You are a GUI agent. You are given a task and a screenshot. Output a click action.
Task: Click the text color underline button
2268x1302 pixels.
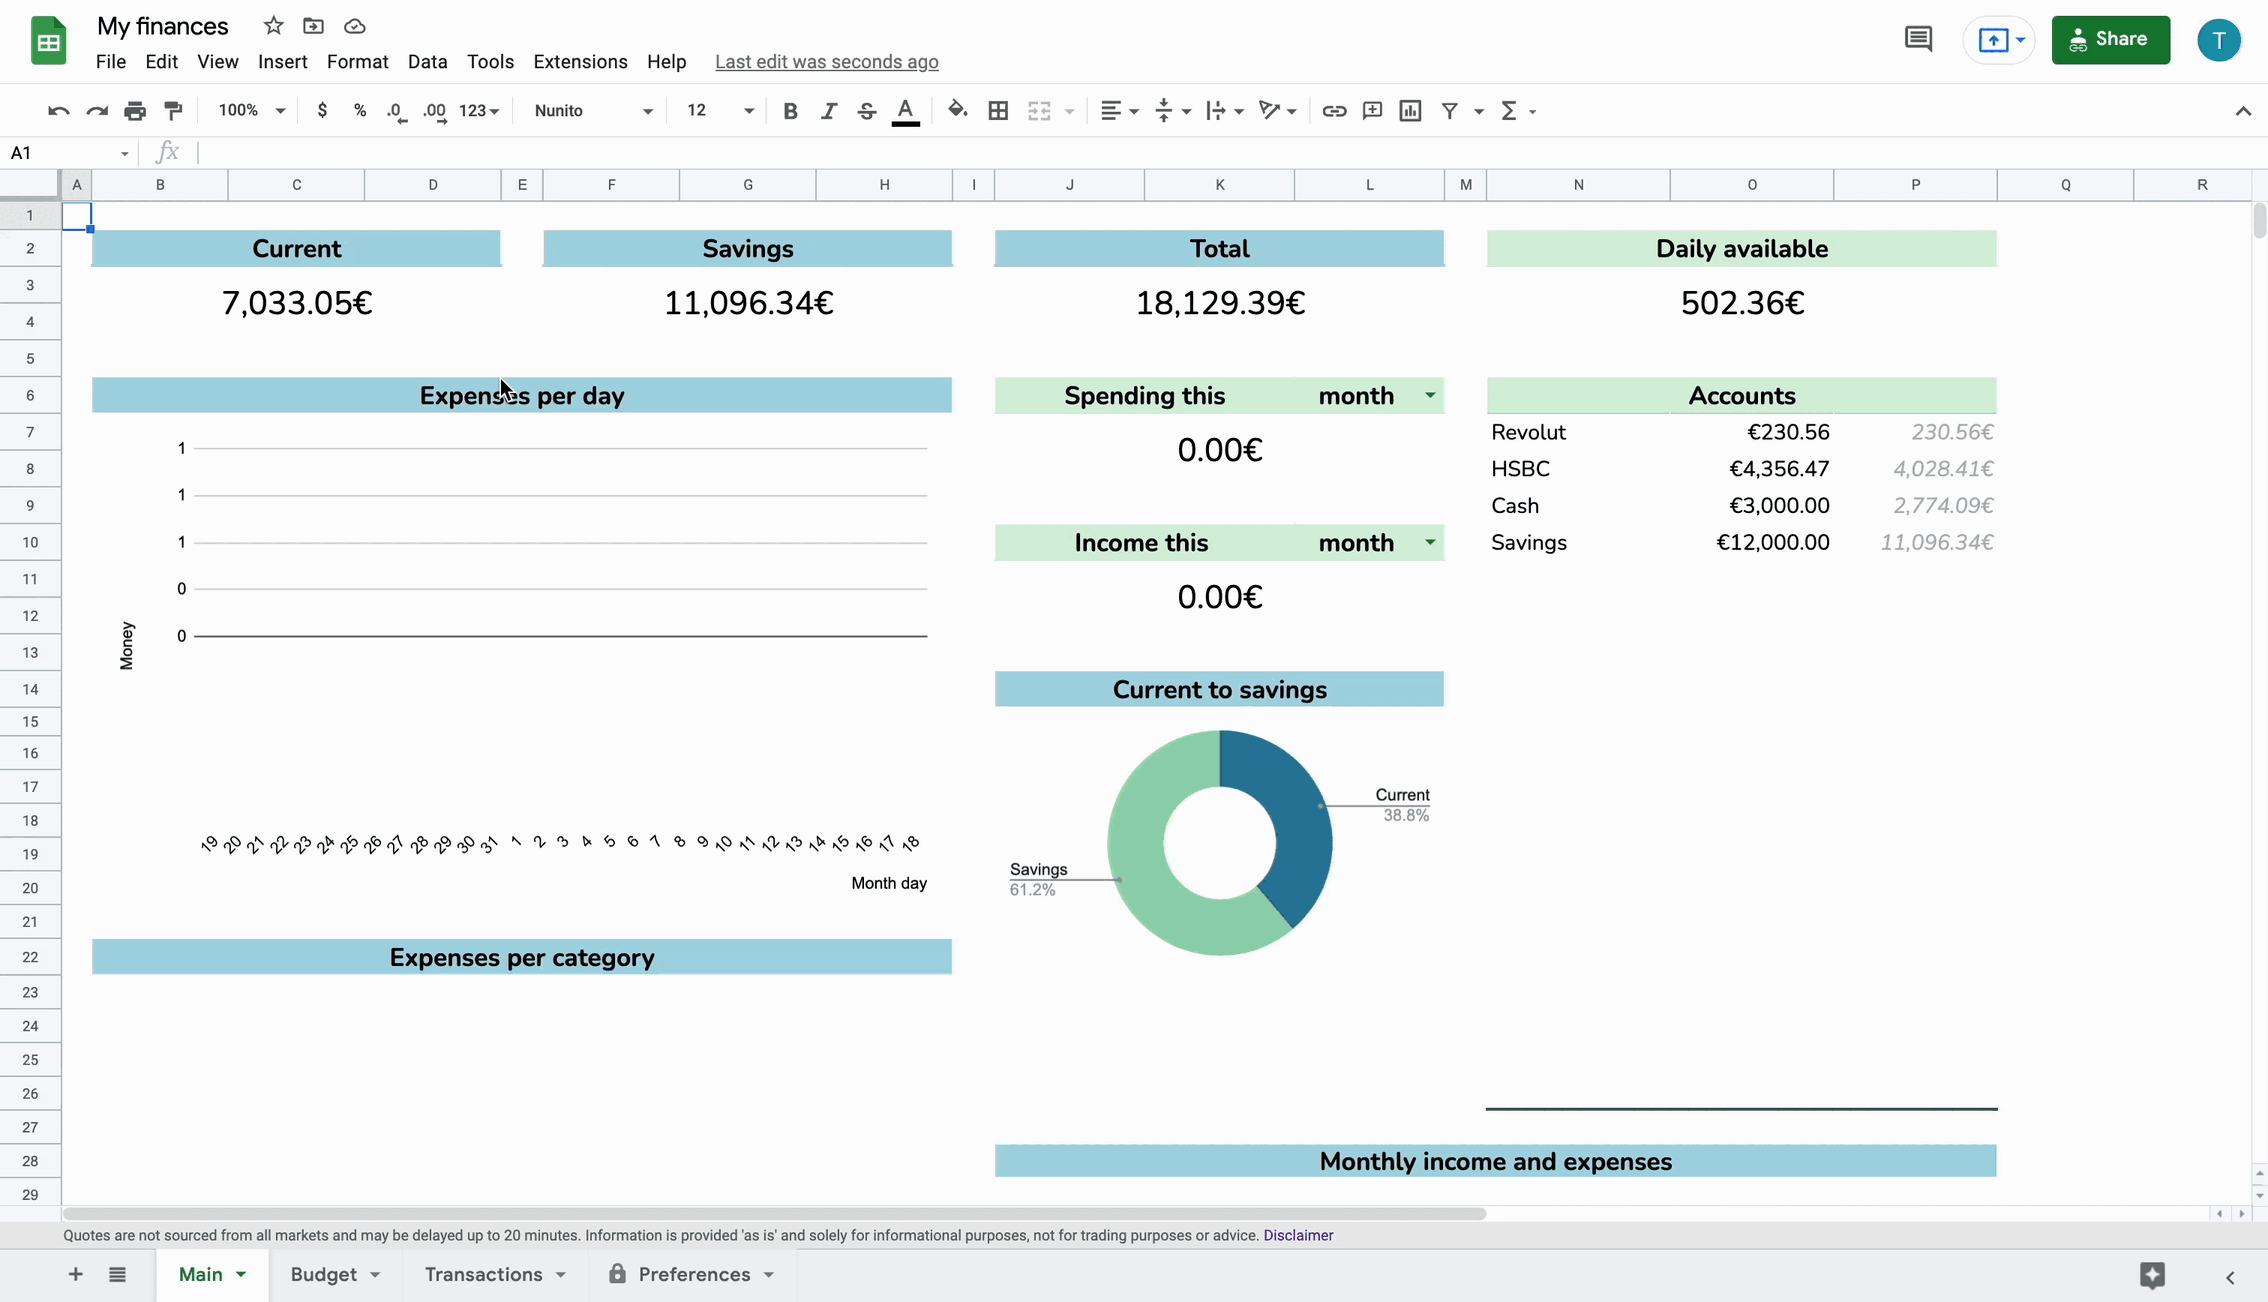pos(905,111)
